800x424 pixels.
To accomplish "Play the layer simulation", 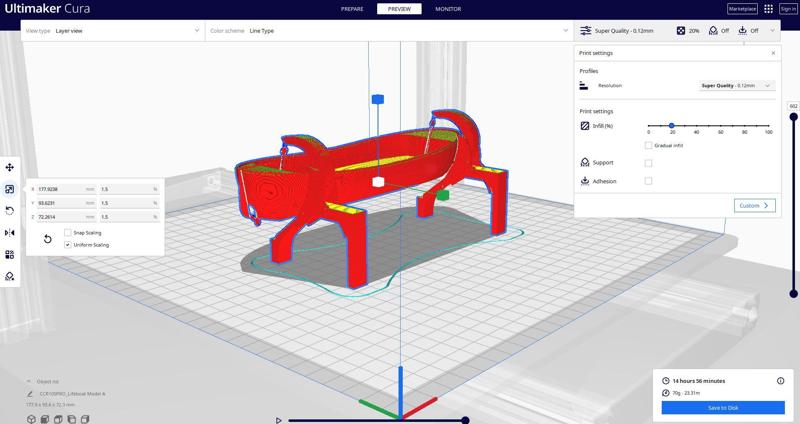I will (278, 420).
